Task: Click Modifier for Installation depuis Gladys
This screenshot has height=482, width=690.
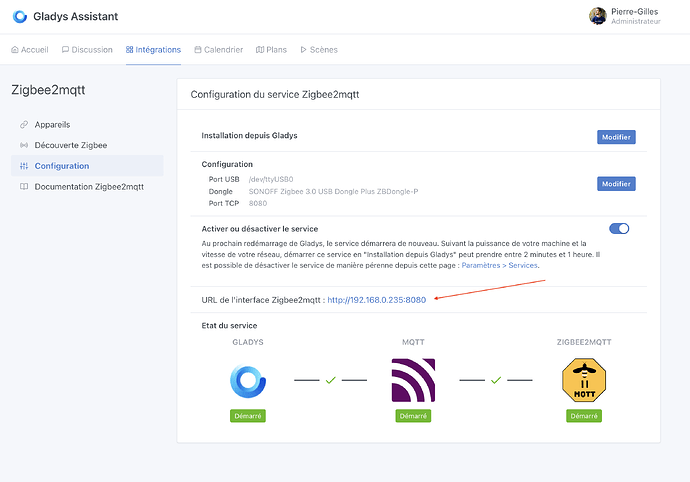Action: click(x=616, y=137)
